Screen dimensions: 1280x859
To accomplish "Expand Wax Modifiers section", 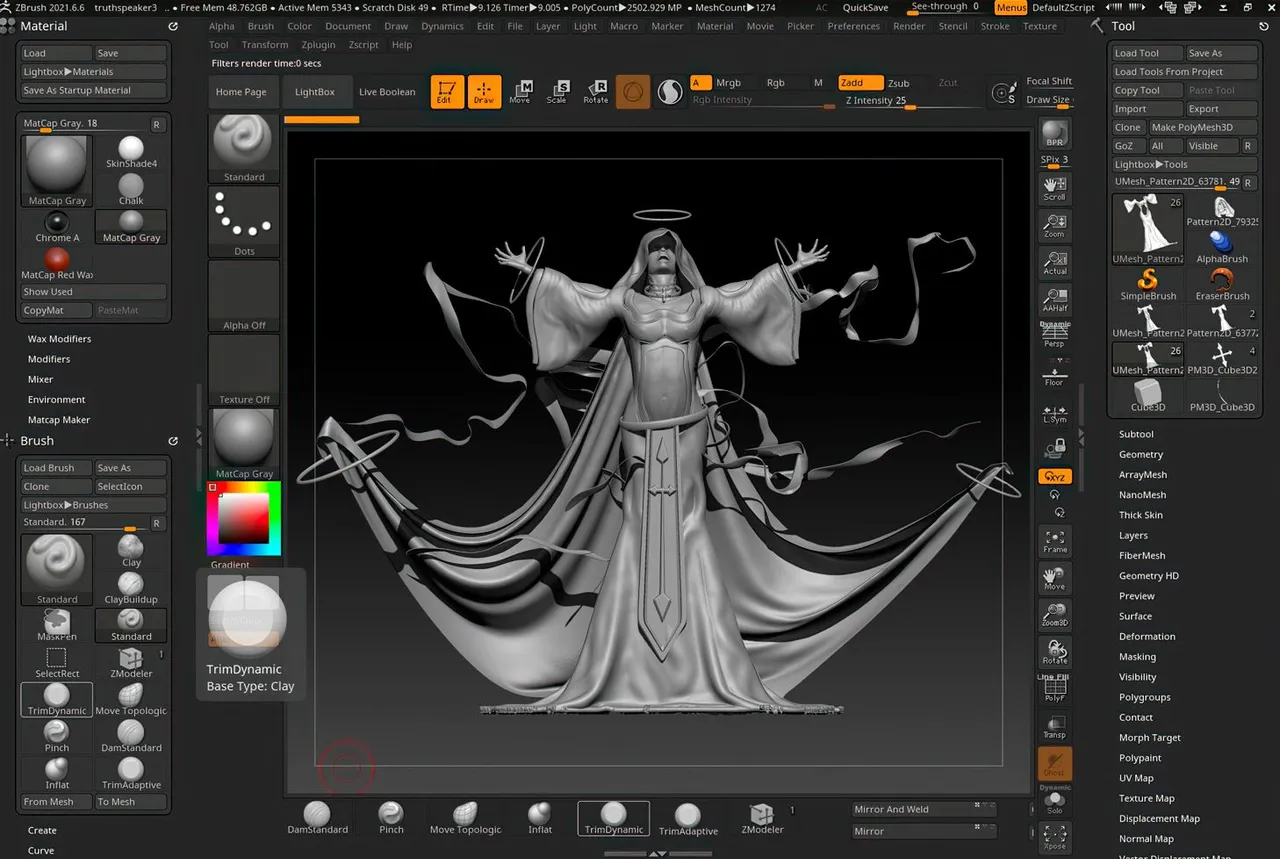I will click(59, 339).
